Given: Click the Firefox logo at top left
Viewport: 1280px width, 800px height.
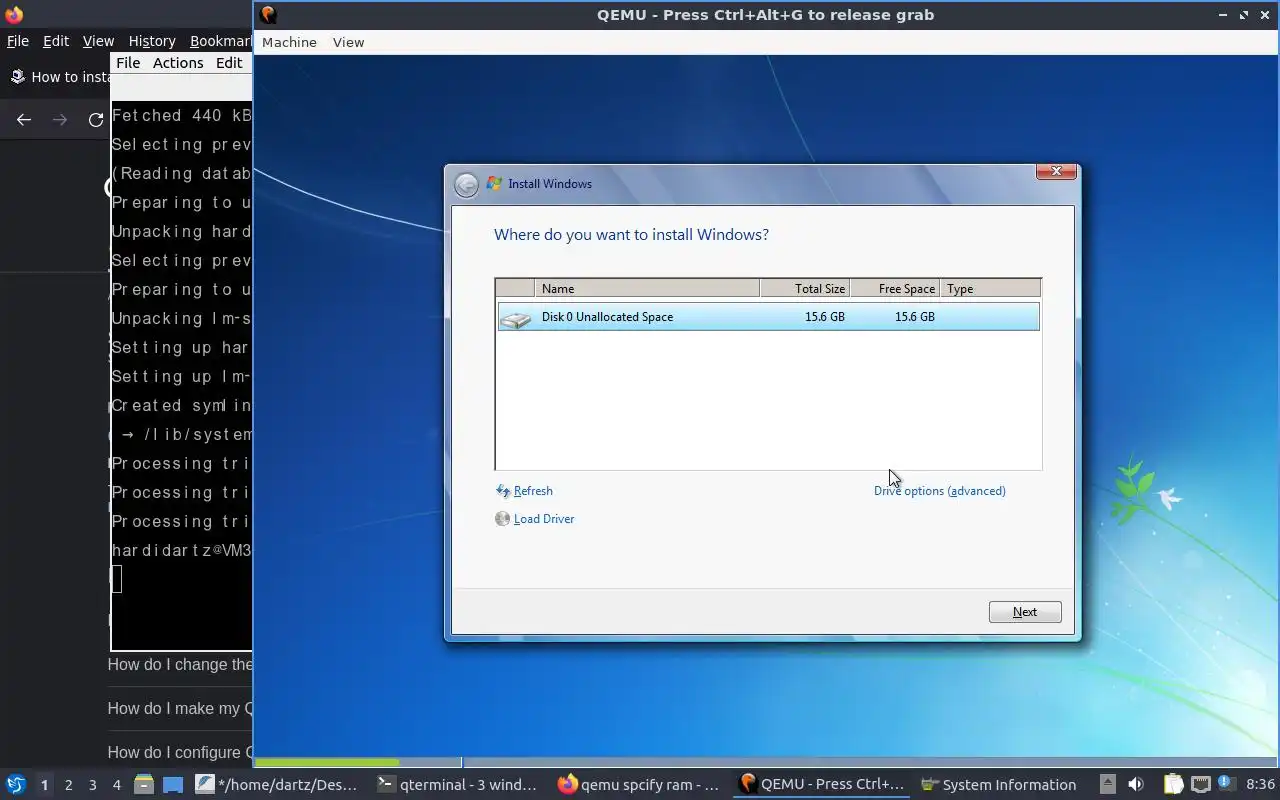Looking at the screenshot, I should (14, 15).
